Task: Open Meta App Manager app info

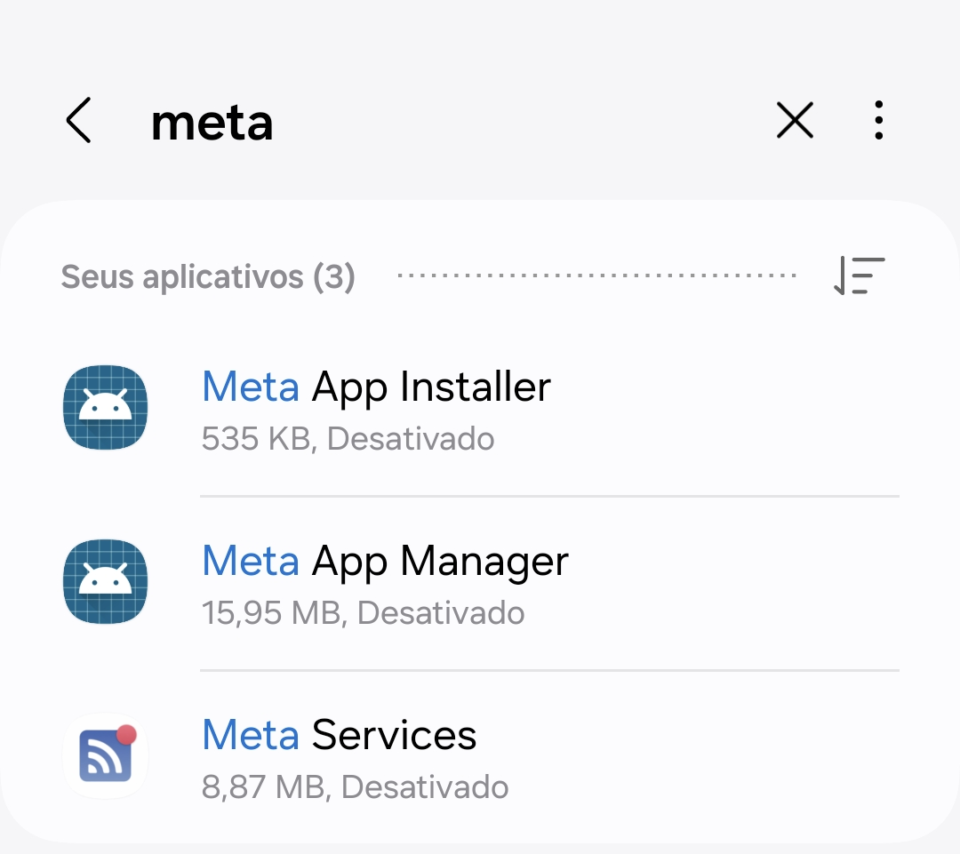Action: 480,583
